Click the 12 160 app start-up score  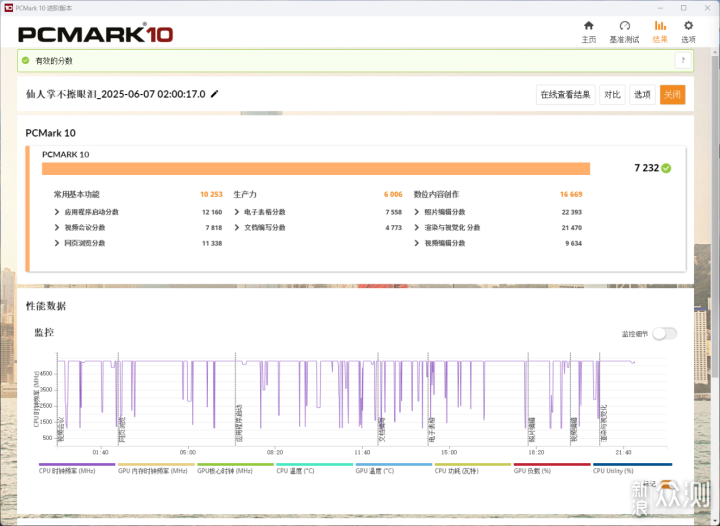212,212
